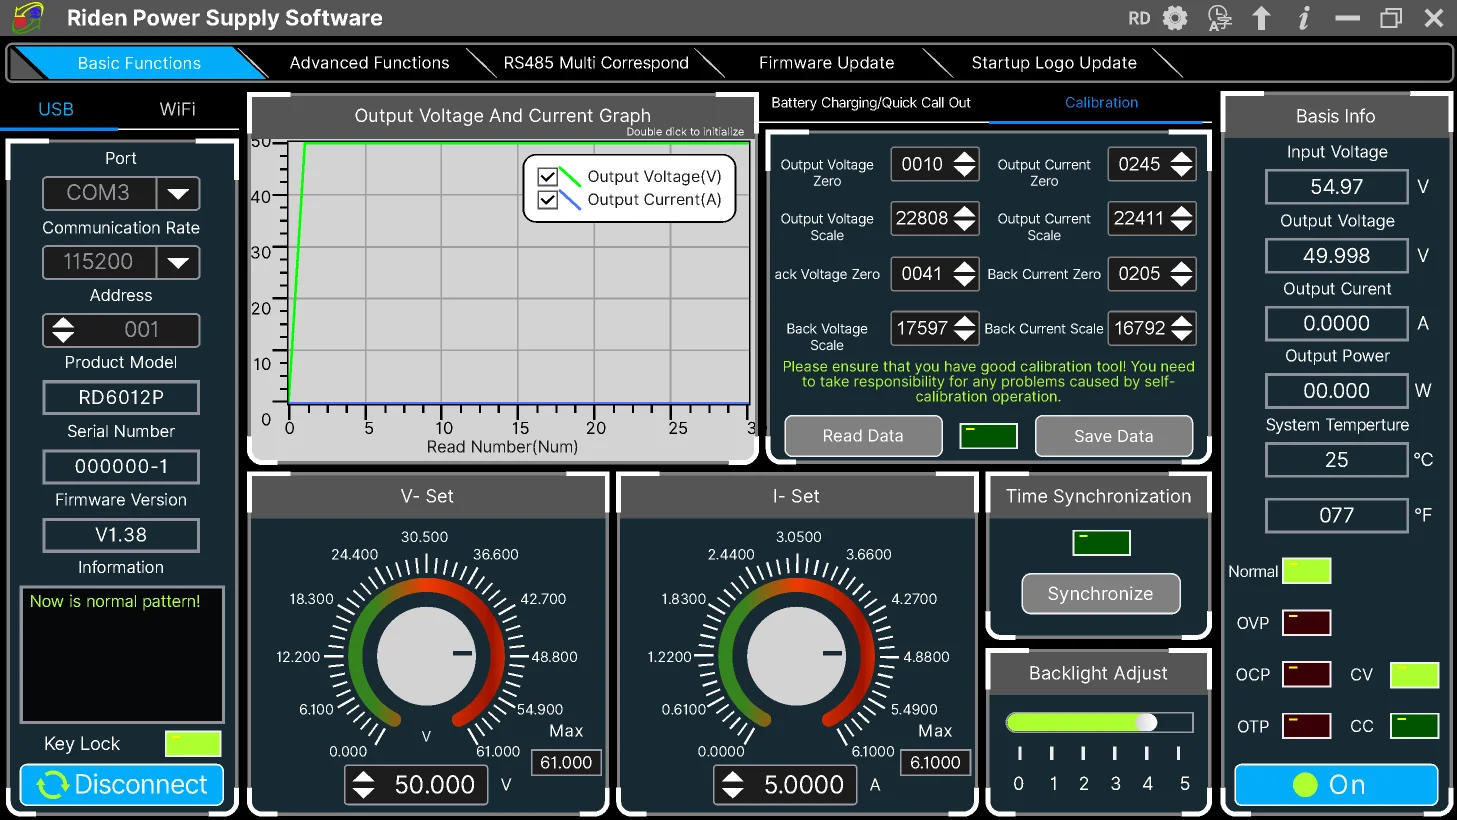Open the Firmware Update tab
Viewport: 1457px width, 820px height.
pos(826,63)
